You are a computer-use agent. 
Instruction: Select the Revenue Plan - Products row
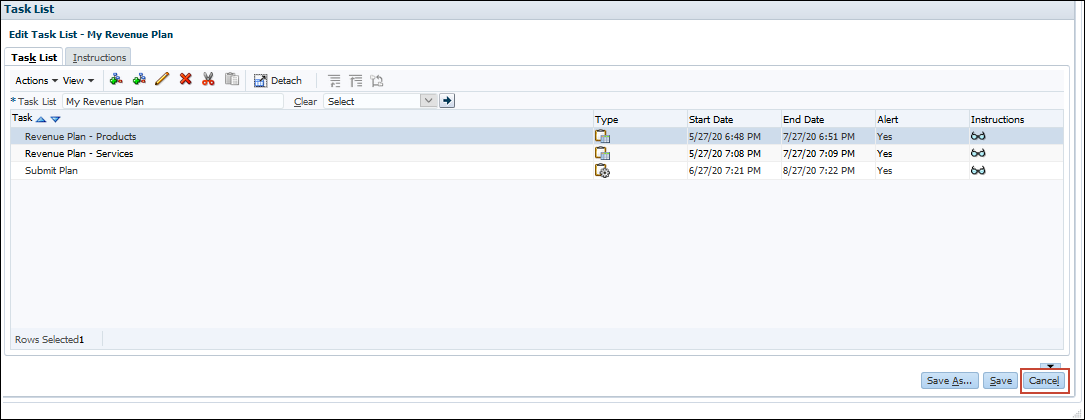click(537, 136)
